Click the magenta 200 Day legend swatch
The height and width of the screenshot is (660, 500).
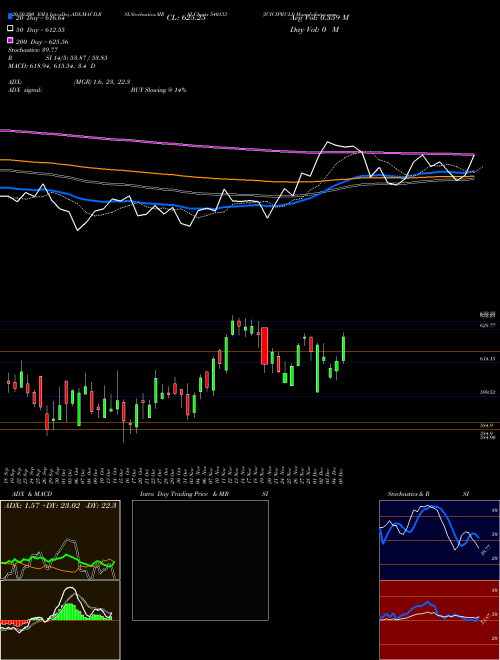(x=10, y=41)
